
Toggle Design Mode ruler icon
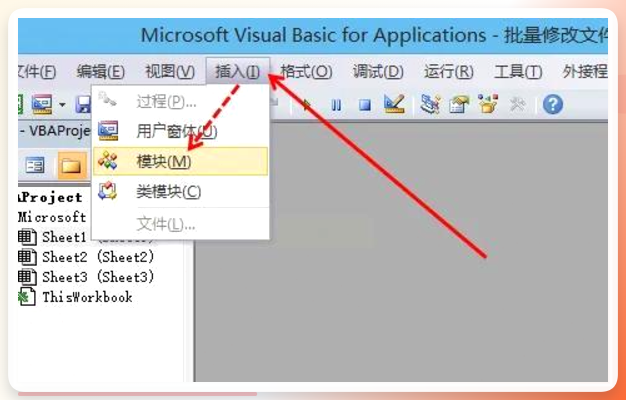coord(394,104)
